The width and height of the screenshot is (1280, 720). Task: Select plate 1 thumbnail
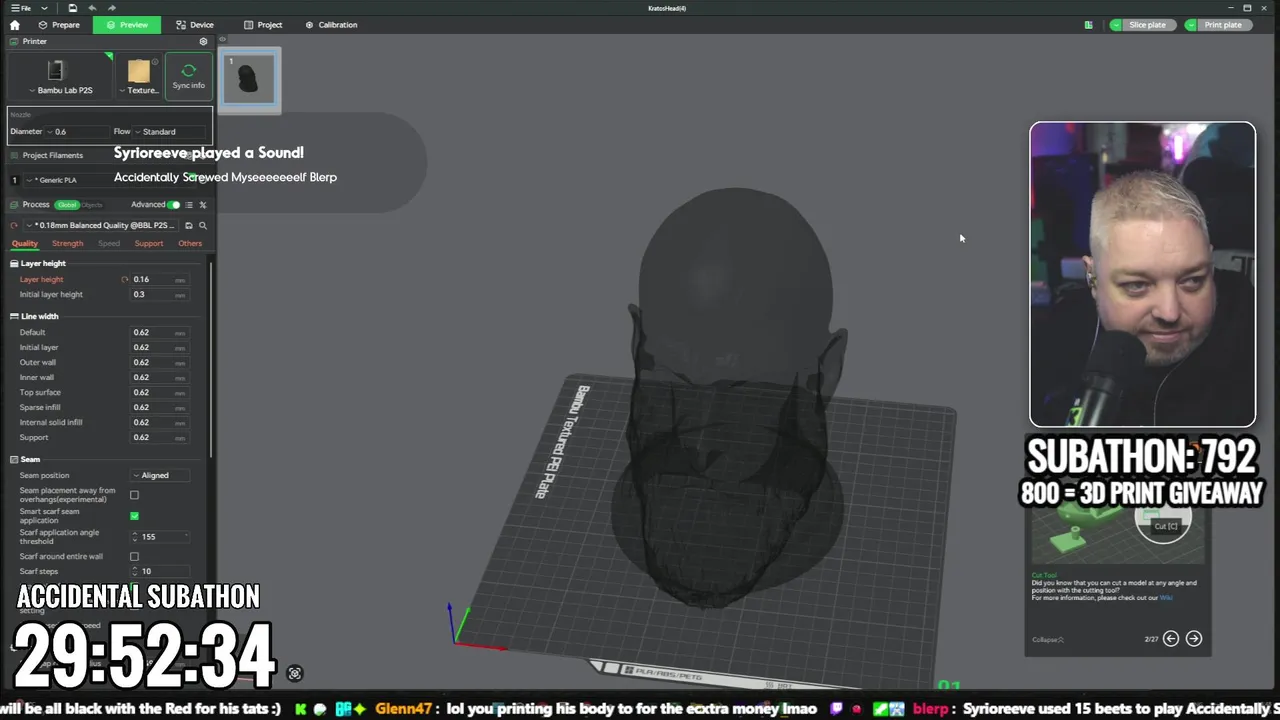(x=249, y=78)
